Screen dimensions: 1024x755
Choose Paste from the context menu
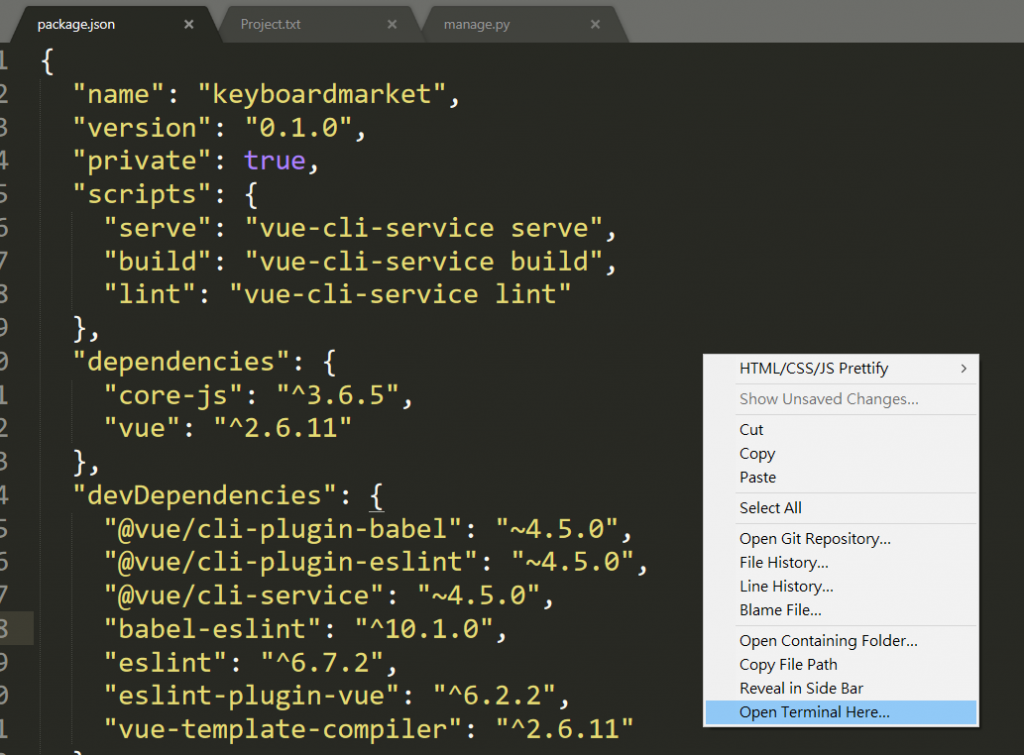click(x=841, y=477)
